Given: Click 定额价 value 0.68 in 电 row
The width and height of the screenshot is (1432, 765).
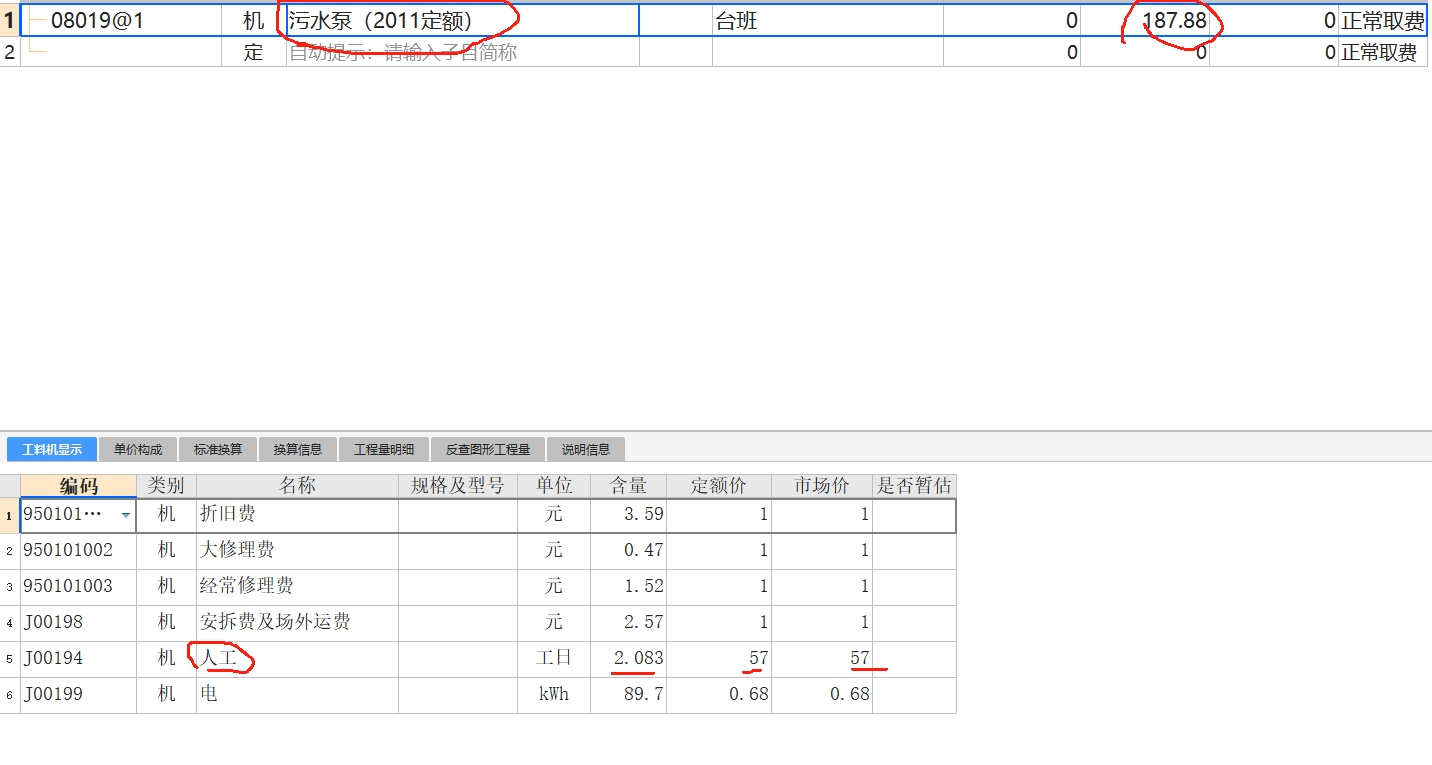Looking at the screenshot, I should tap(719, 695).
